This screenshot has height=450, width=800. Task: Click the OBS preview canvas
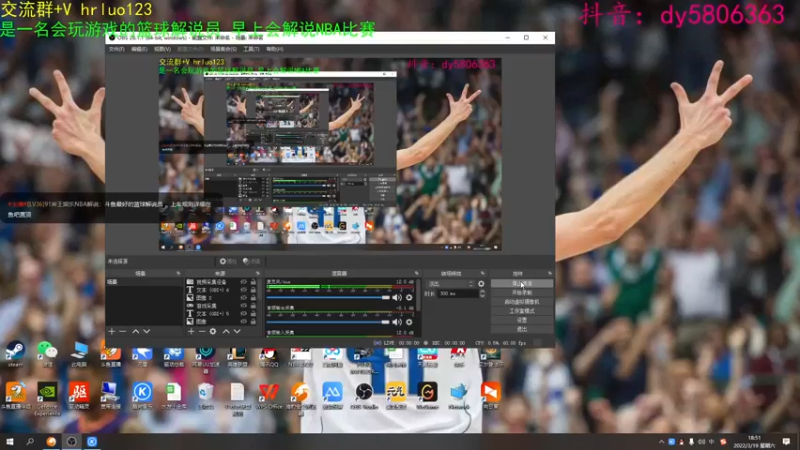coord(330,154)
